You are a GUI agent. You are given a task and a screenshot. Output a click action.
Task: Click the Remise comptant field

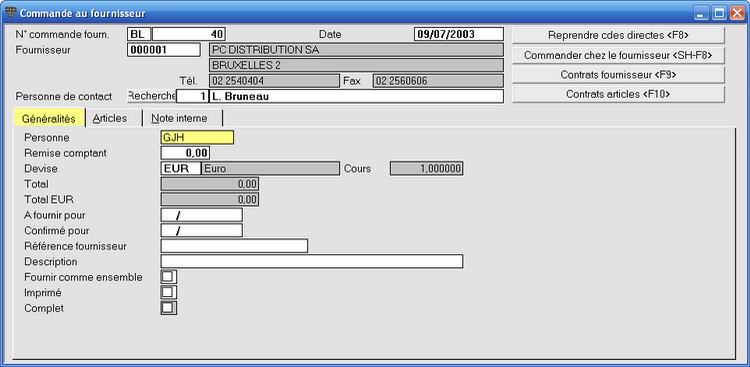186,153
